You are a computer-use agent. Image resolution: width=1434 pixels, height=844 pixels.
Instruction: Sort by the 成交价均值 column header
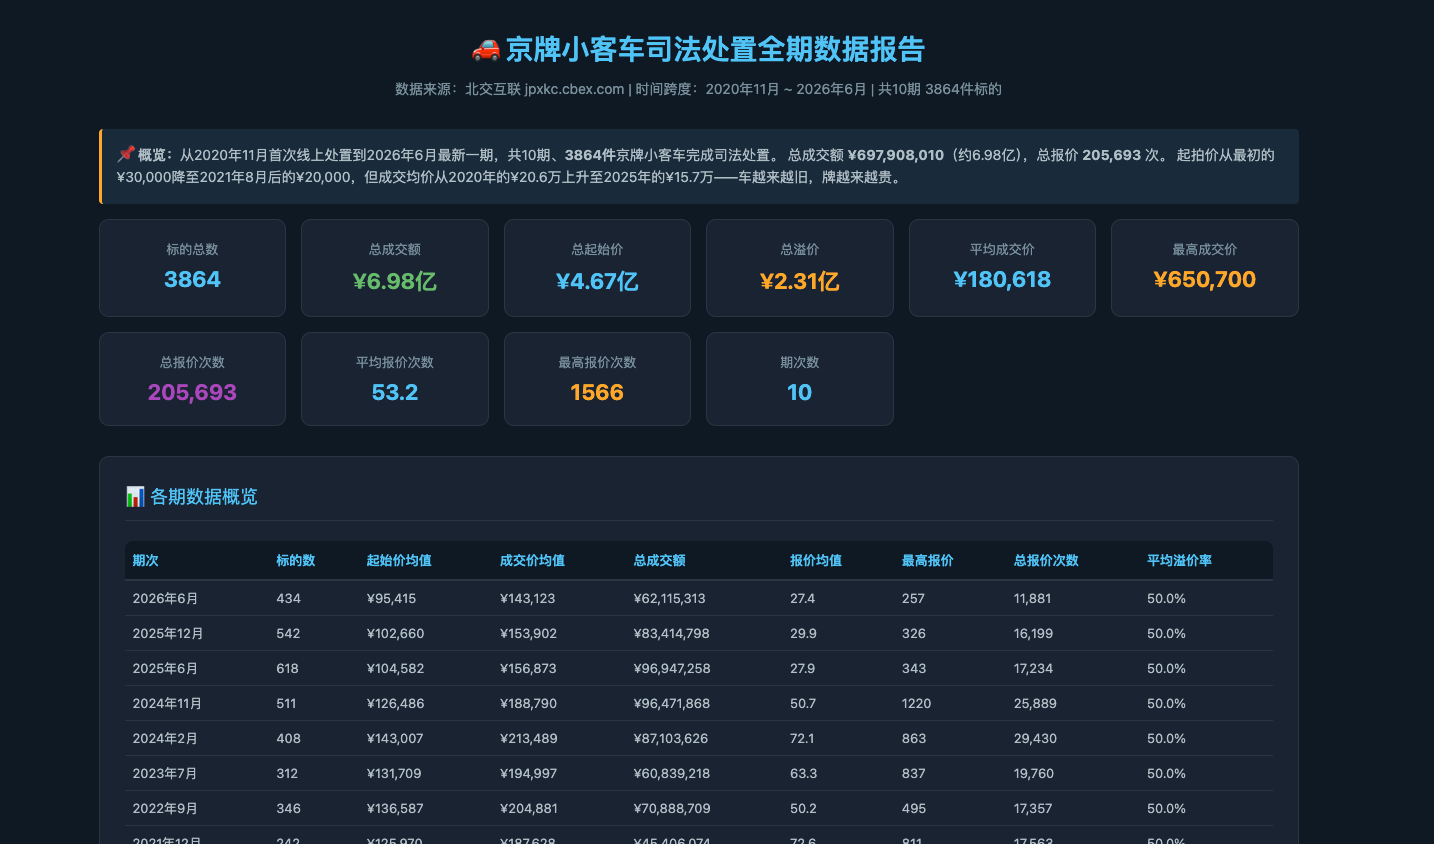click(x=532, y=561)
